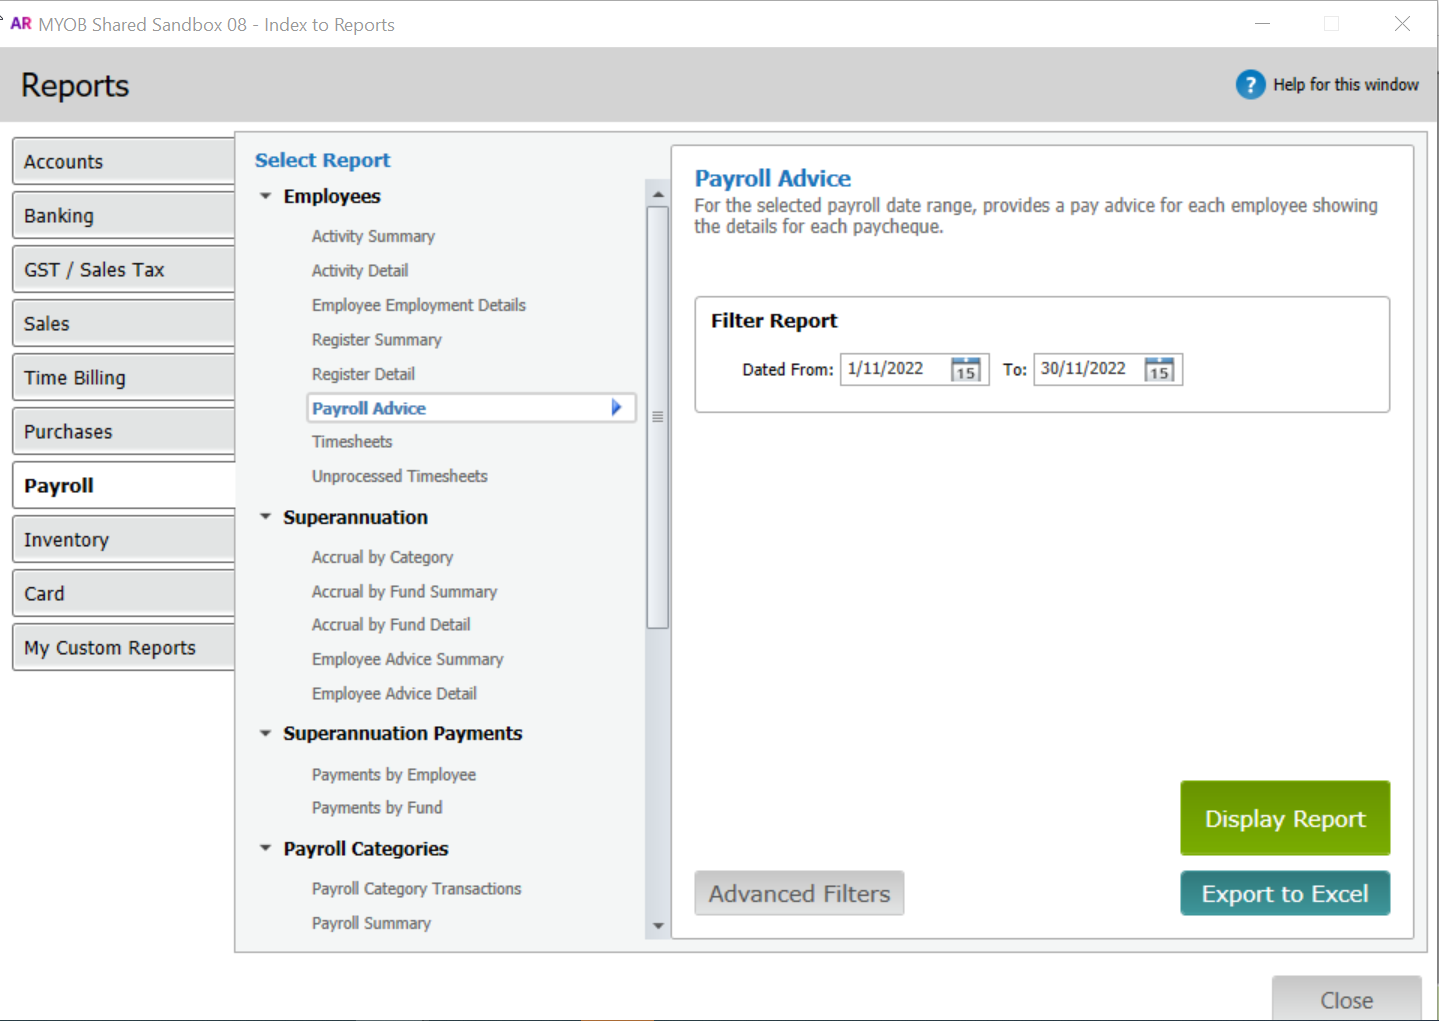Select the Register Summary report
This screenshot has width=1439, height=1021.
tap(377, 339)
